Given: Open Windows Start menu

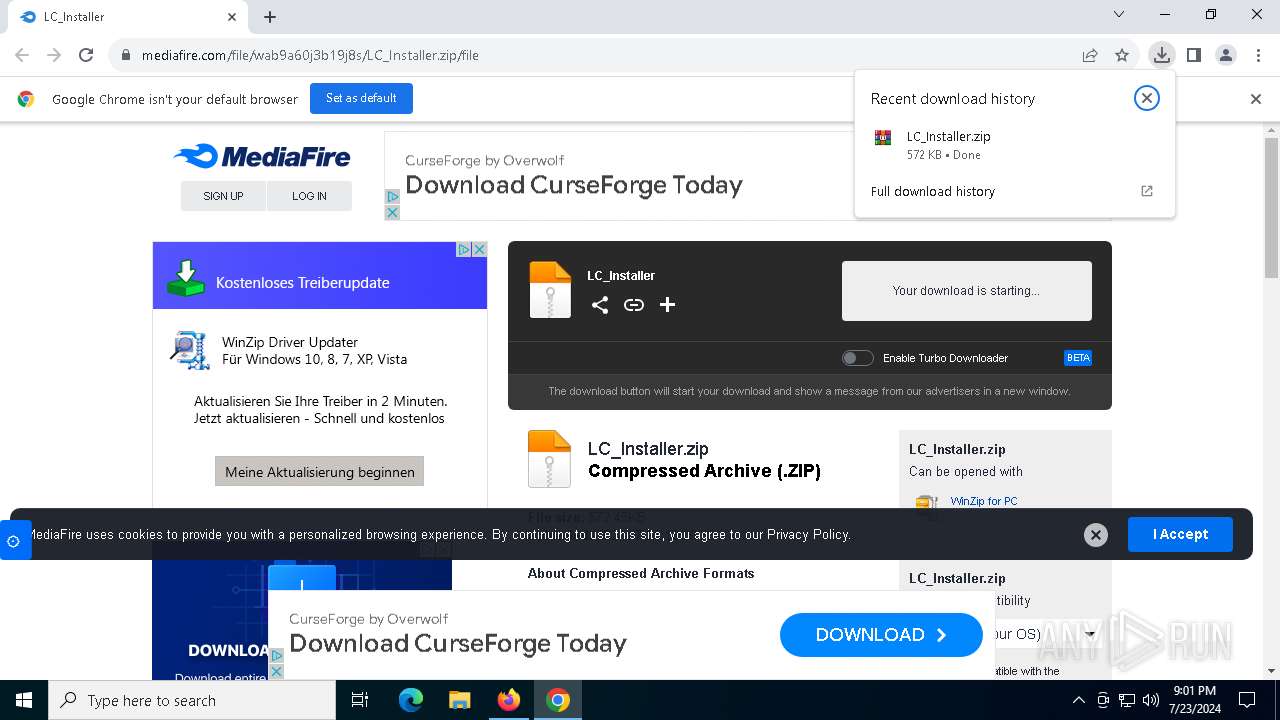Looking at the screenshot, I should pos(24,700).
